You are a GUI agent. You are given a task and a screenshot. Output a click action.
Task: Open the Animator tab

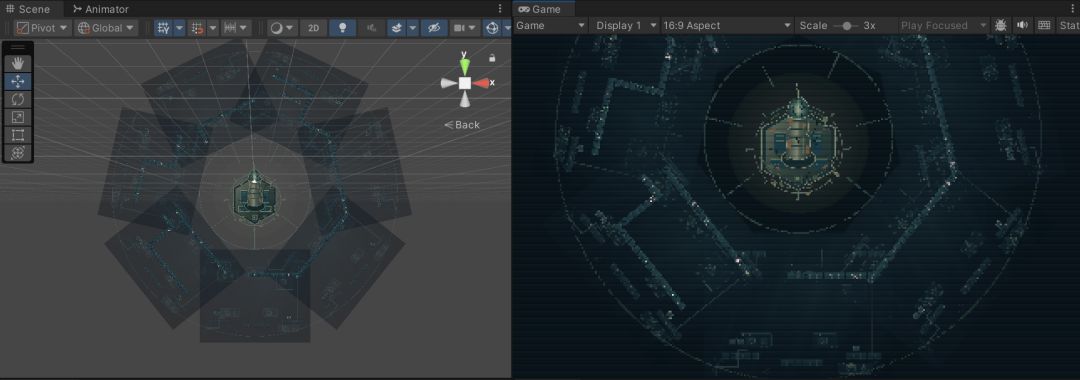tap(101, 9)
